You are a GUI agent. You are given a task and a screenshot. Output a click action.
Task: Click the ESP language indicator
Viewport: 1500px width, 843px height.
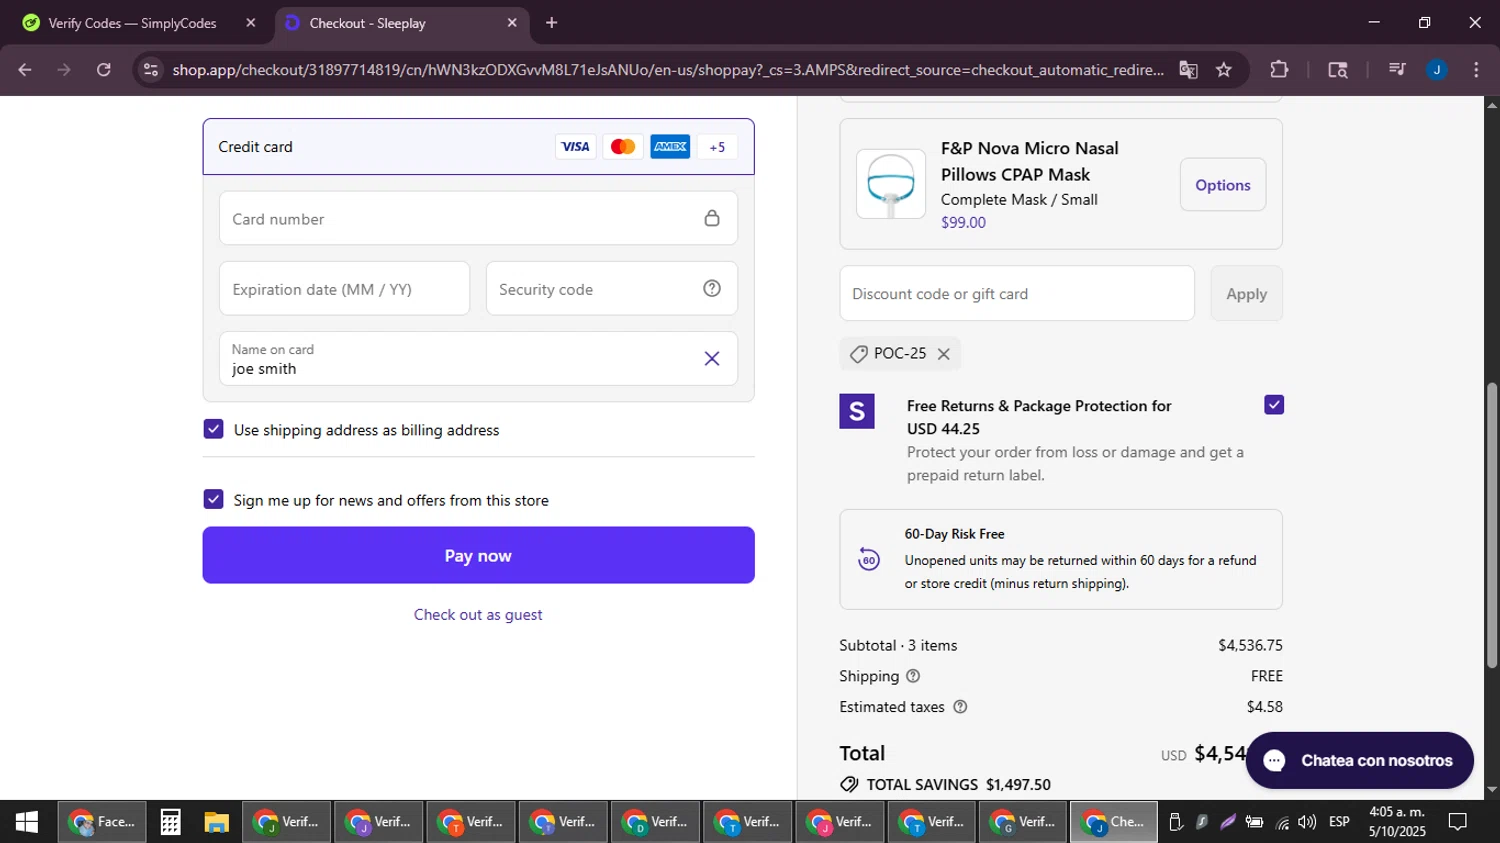click(x=1339, y=822)
